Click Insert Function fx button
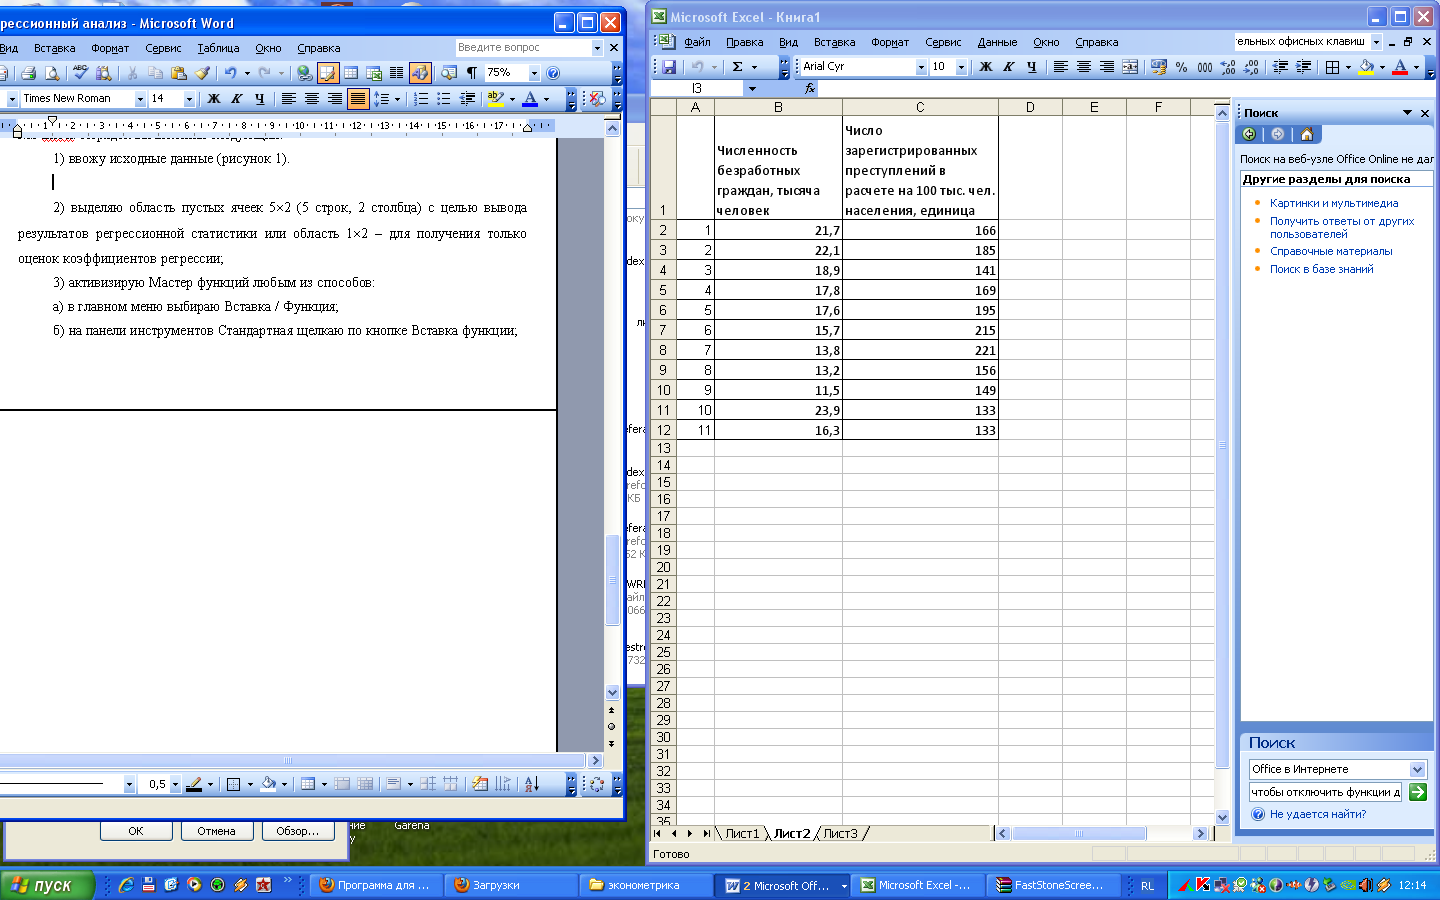This screenshot has height=900, width=1440. (809, 88)
